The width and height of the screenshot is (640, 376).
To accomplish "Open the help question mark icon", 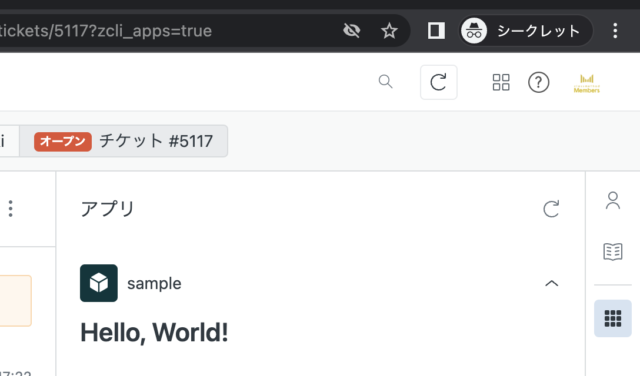I will click(x=538, y=82).
